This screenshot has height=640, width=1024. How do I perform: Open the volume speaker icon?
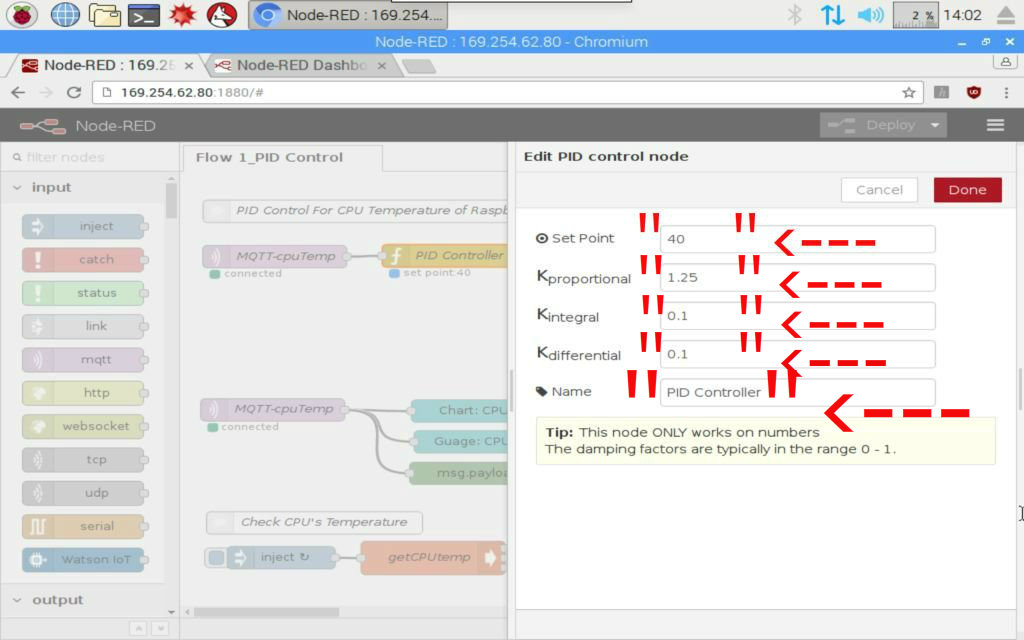(x=870, y=15)
